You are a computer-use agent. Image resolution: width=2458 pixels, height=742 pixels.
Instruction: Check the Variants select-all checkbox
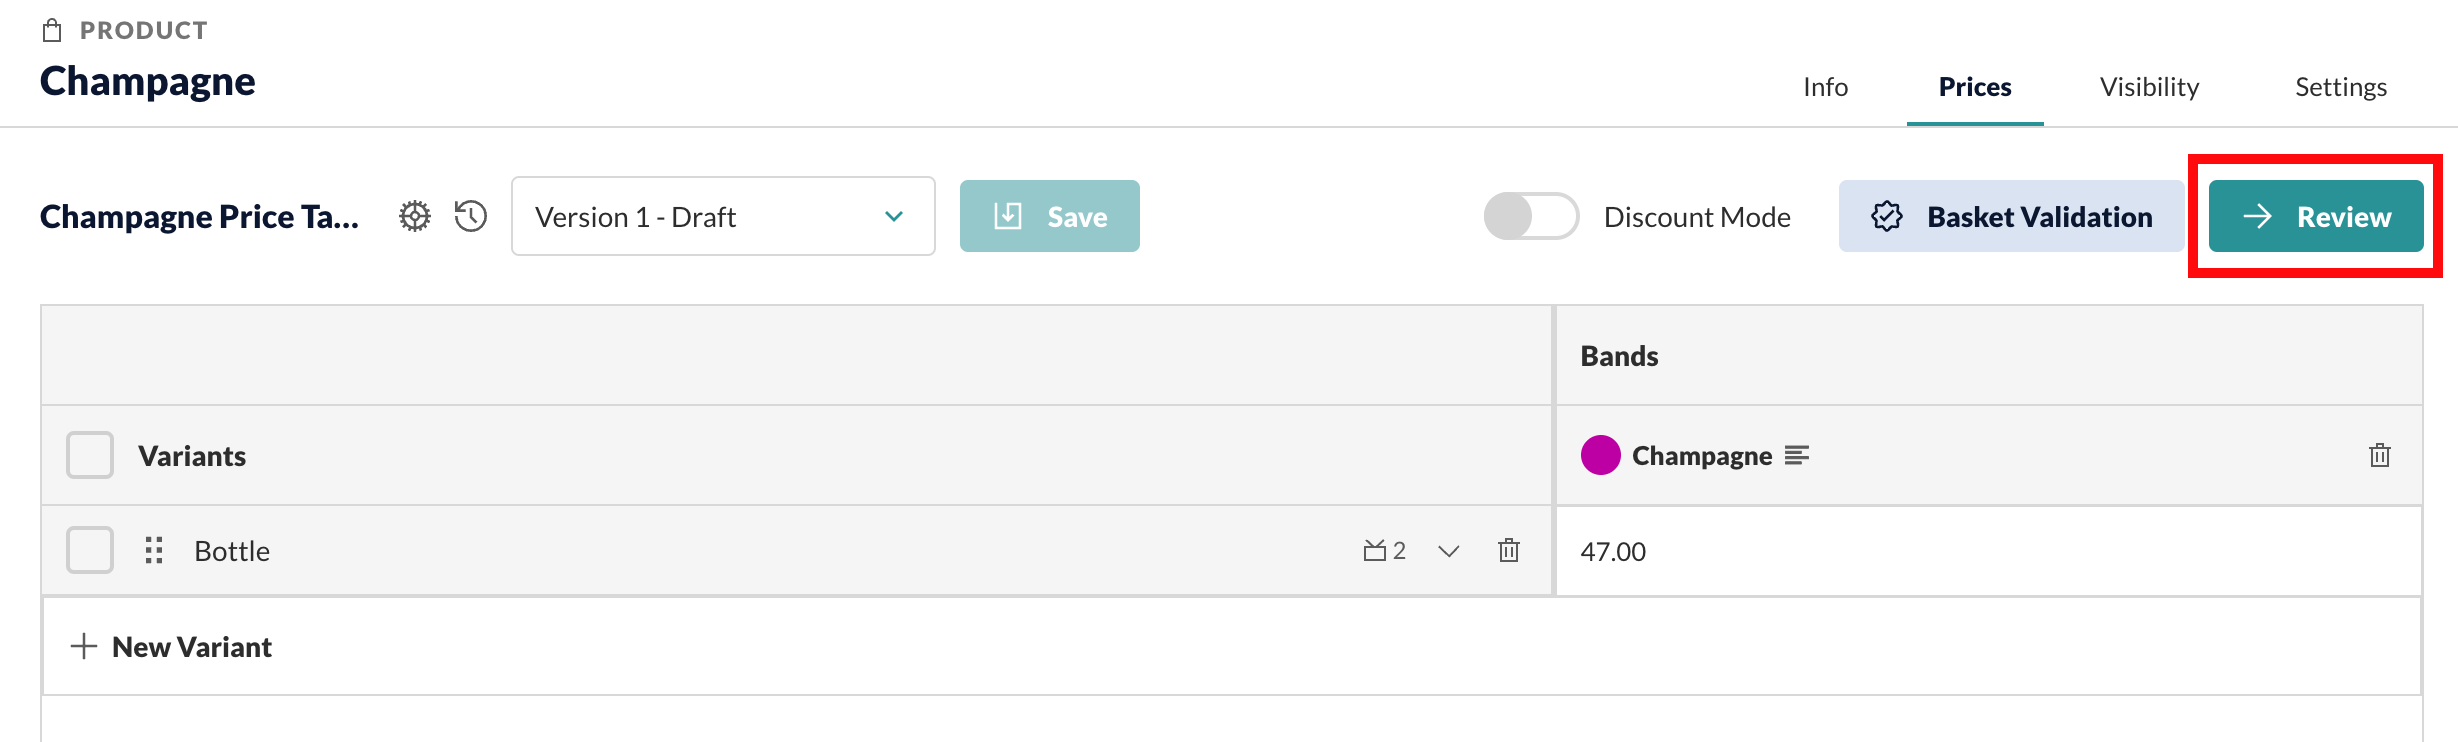point(90,456)
